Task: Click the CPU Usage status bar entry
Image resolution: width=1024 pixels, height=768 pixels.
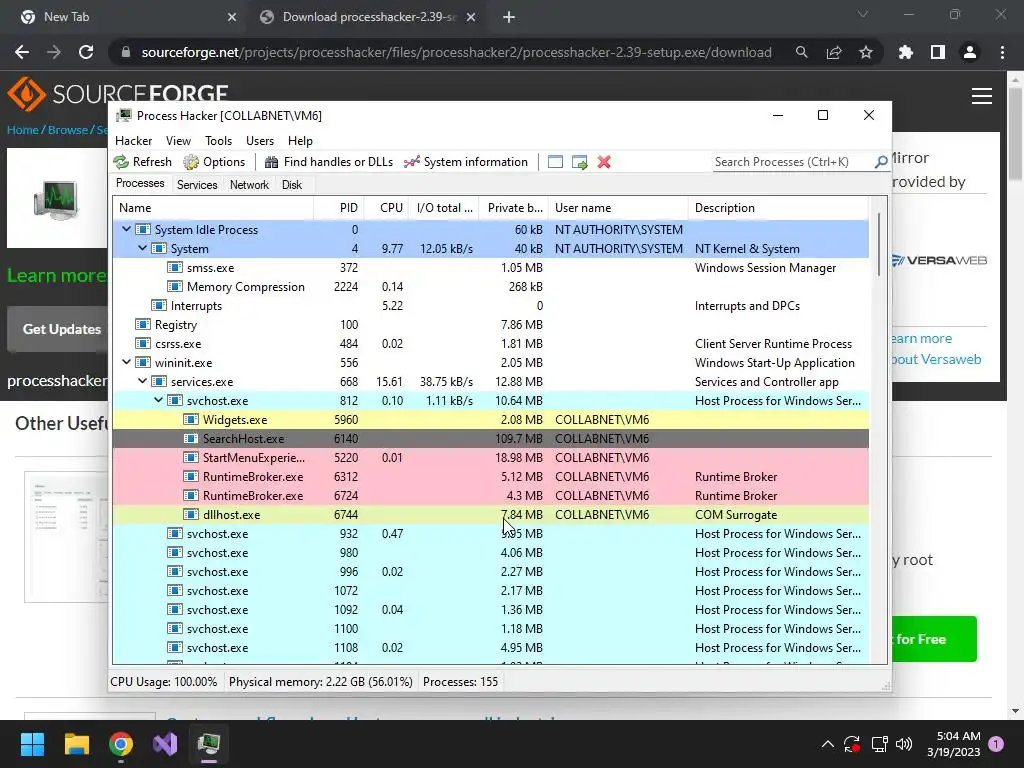Action: pyautogui.click(x=164, y=682)
